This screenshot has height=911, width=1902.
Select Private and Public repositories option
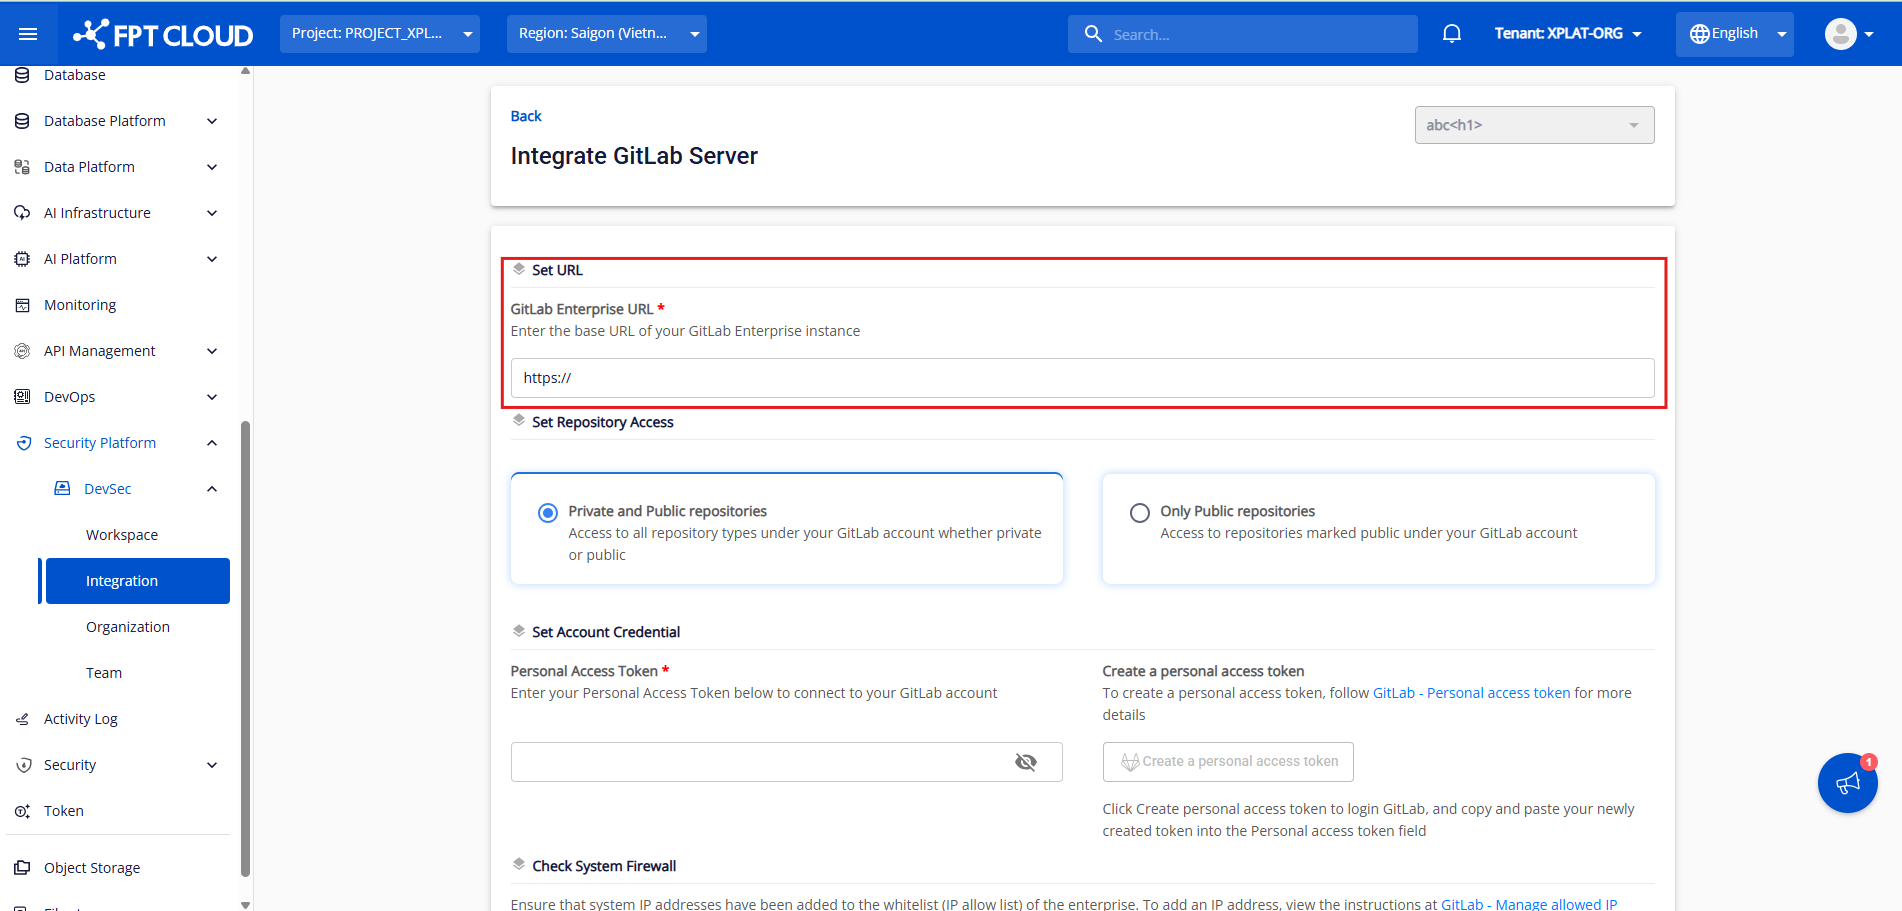tap(548, 513)
